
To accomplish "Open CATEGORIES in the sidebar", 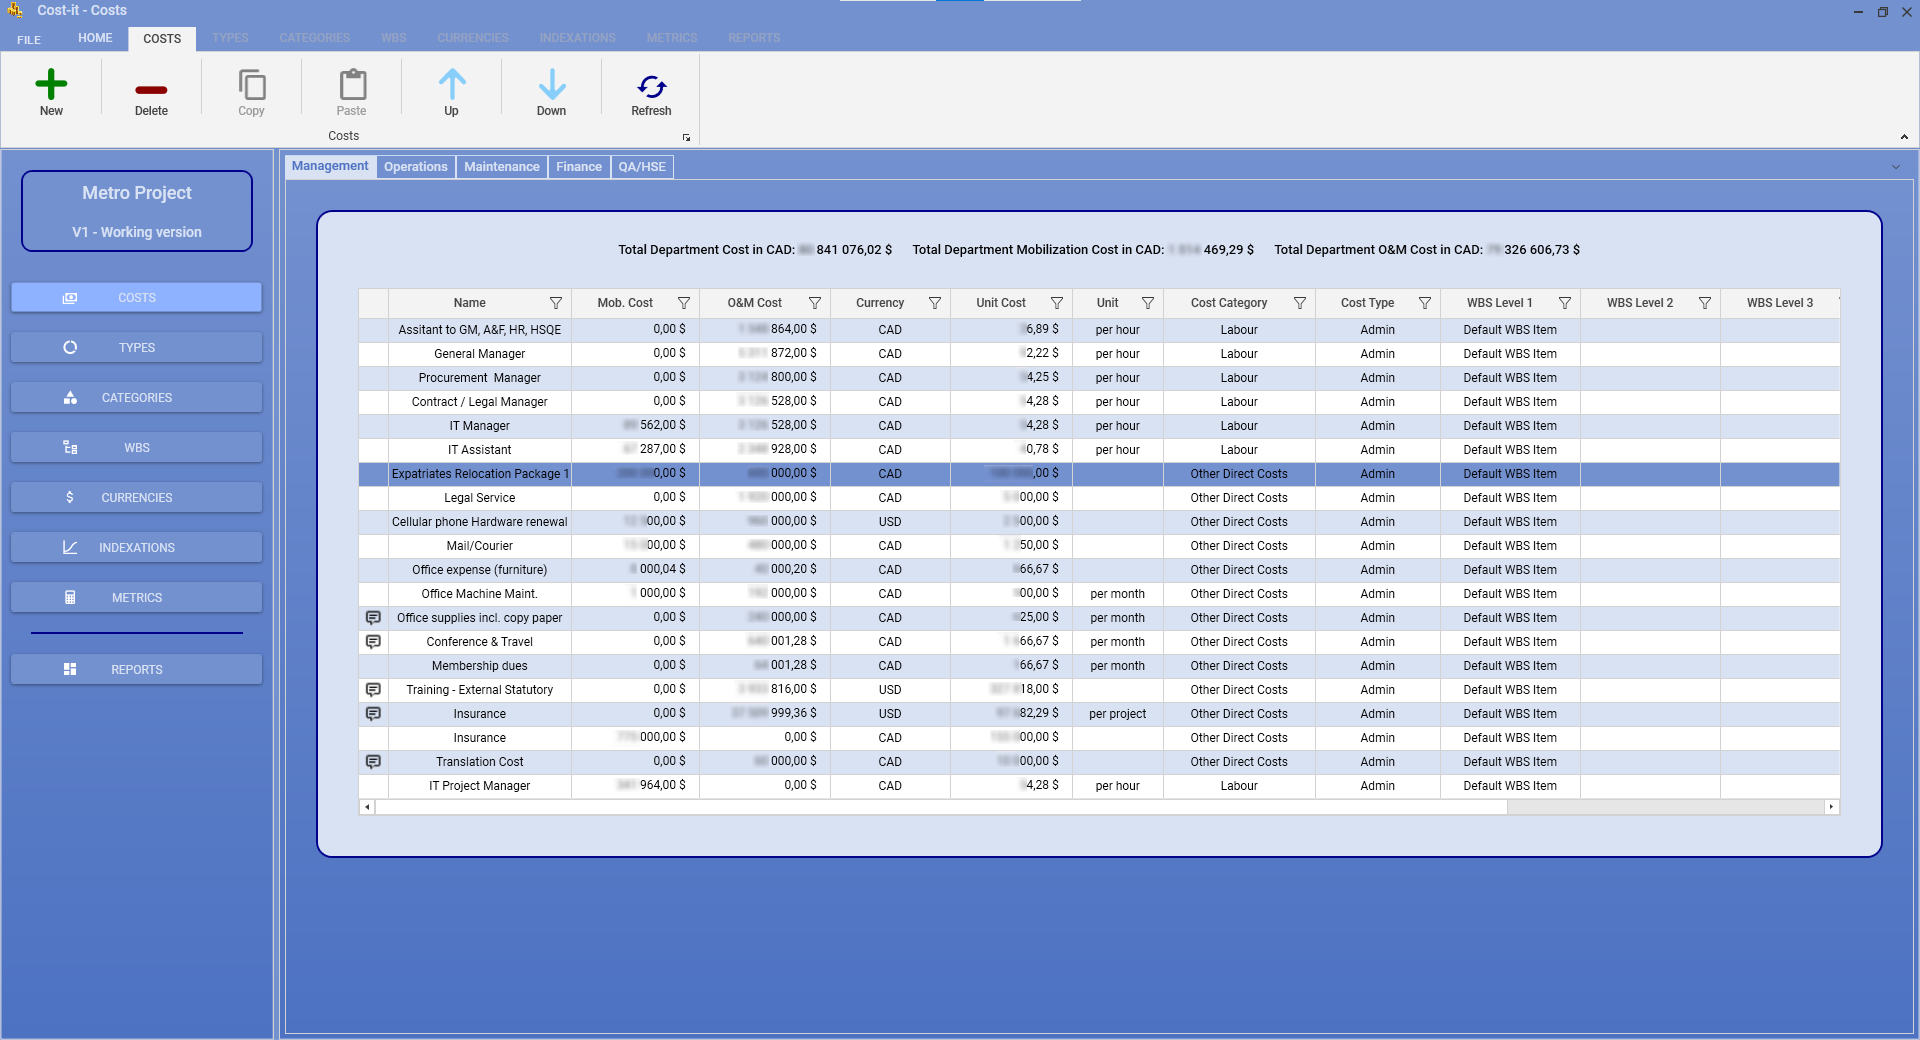I will coord(137,398).
